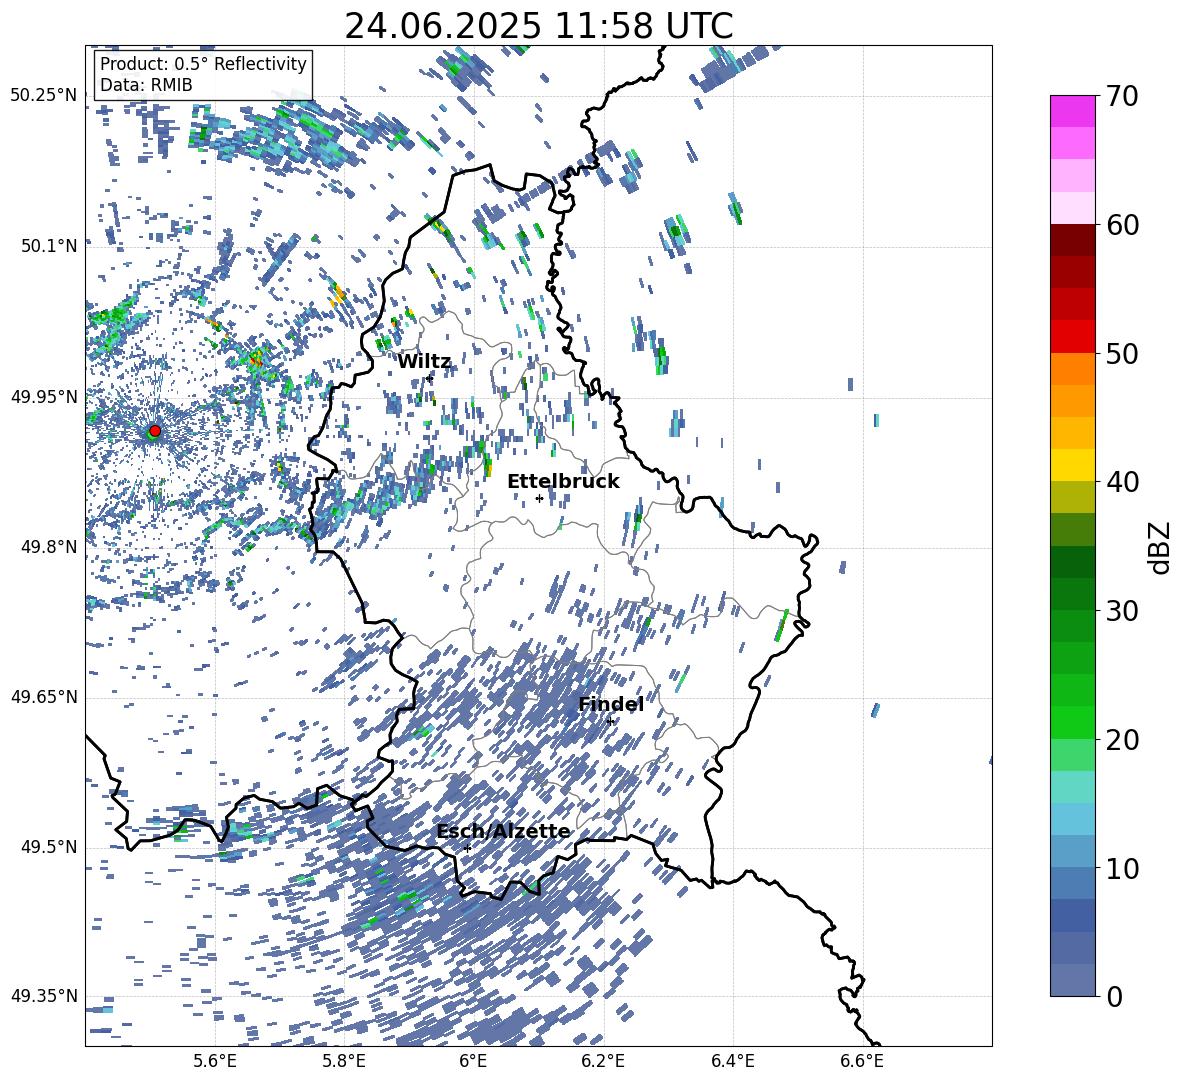Click the Ettelbruck cross marker

(x=539, y=498)
